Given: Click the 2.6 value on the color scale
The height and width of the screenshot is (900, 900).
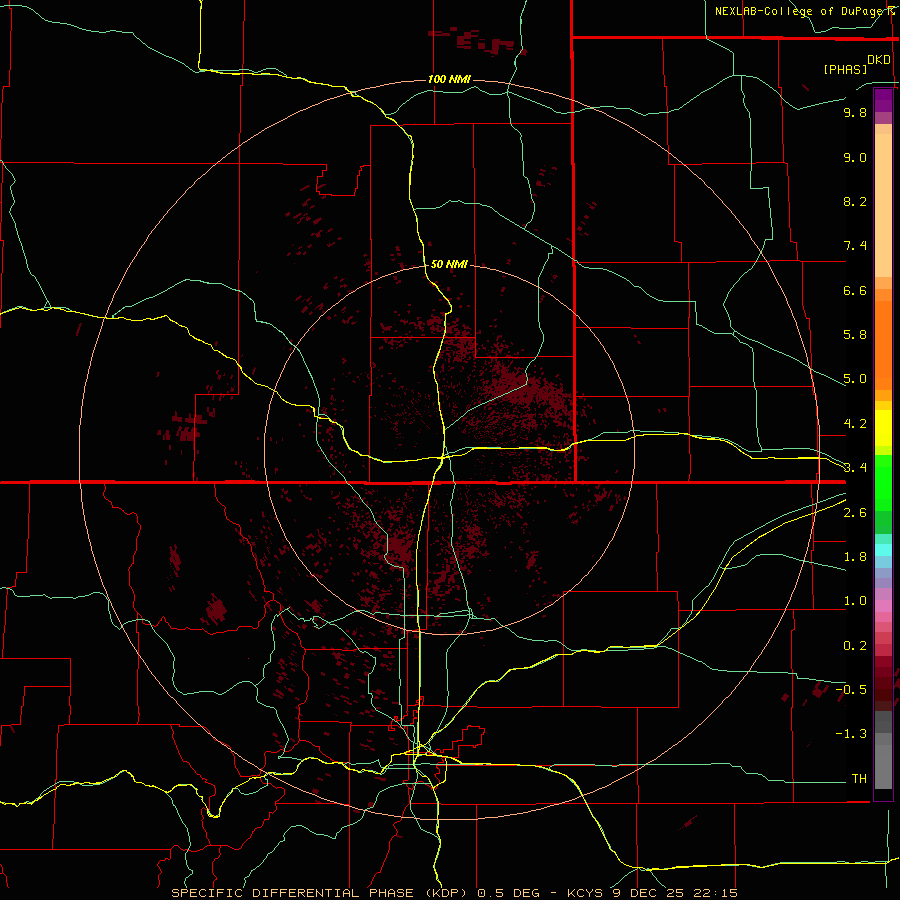Looking at the screenshot, I should click(x=855, y=513).
